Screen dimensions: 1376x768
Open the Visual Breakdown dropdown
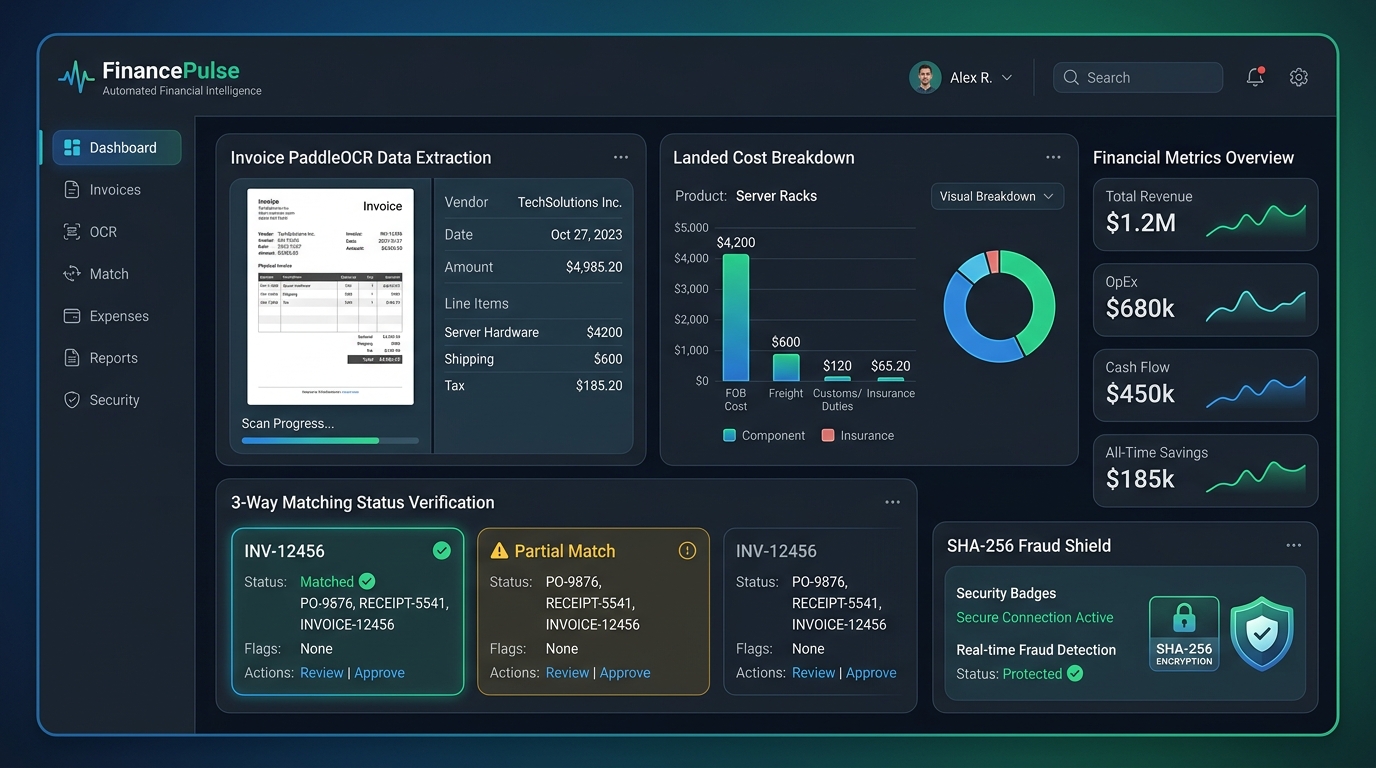(x=997, y=196)
